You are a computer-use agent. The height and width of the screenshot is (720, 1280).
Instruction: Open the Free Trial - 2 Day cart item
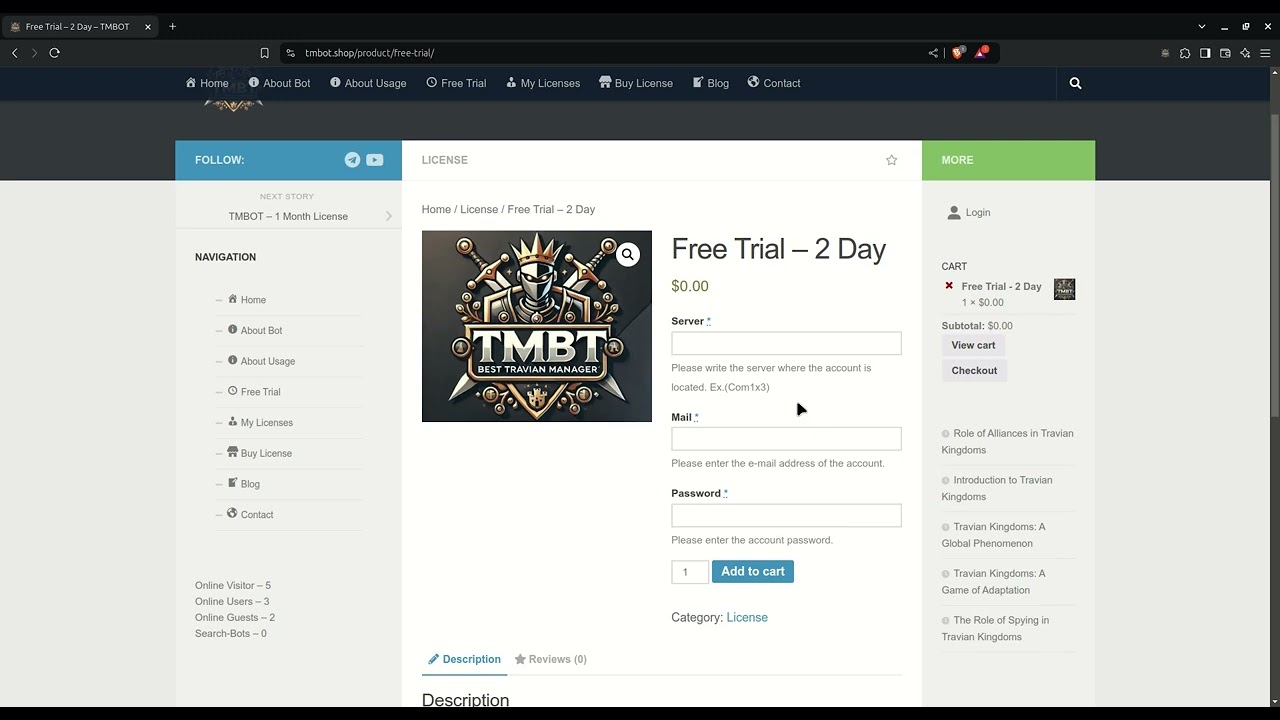click(1001, 286)
